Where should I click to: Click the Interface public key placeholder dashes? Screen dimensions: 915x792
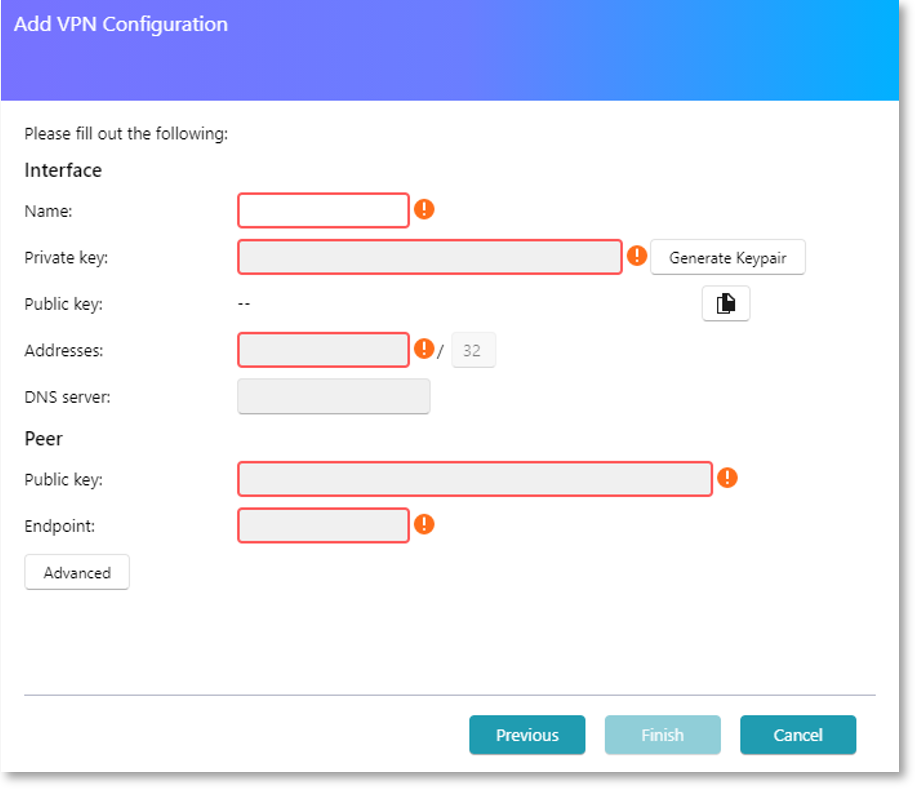244,304
